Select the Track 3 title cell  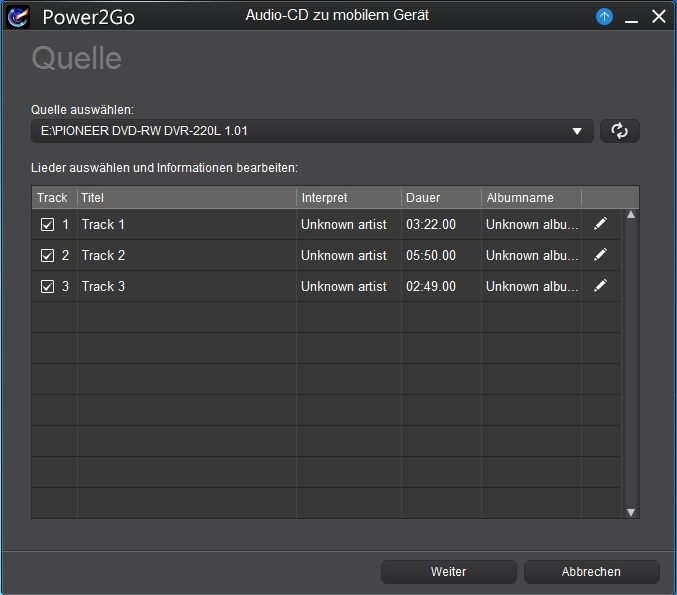click(x=187, y=286)
